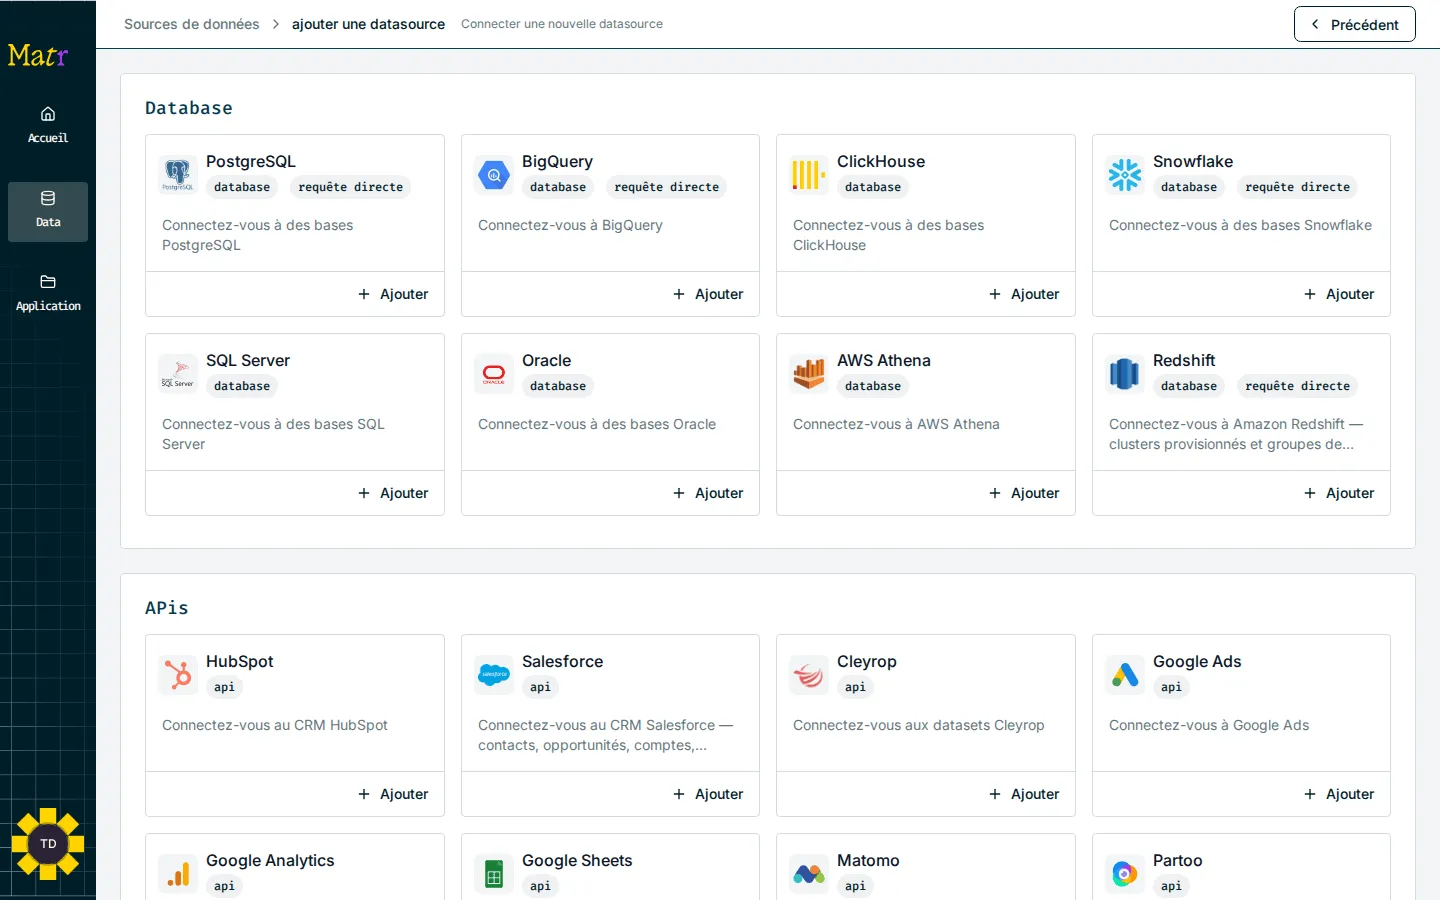The height and width of the screenshot is (900, 1440).
Task: Click the PostgreSQL elephant logo icon
Action: (178, 175)
